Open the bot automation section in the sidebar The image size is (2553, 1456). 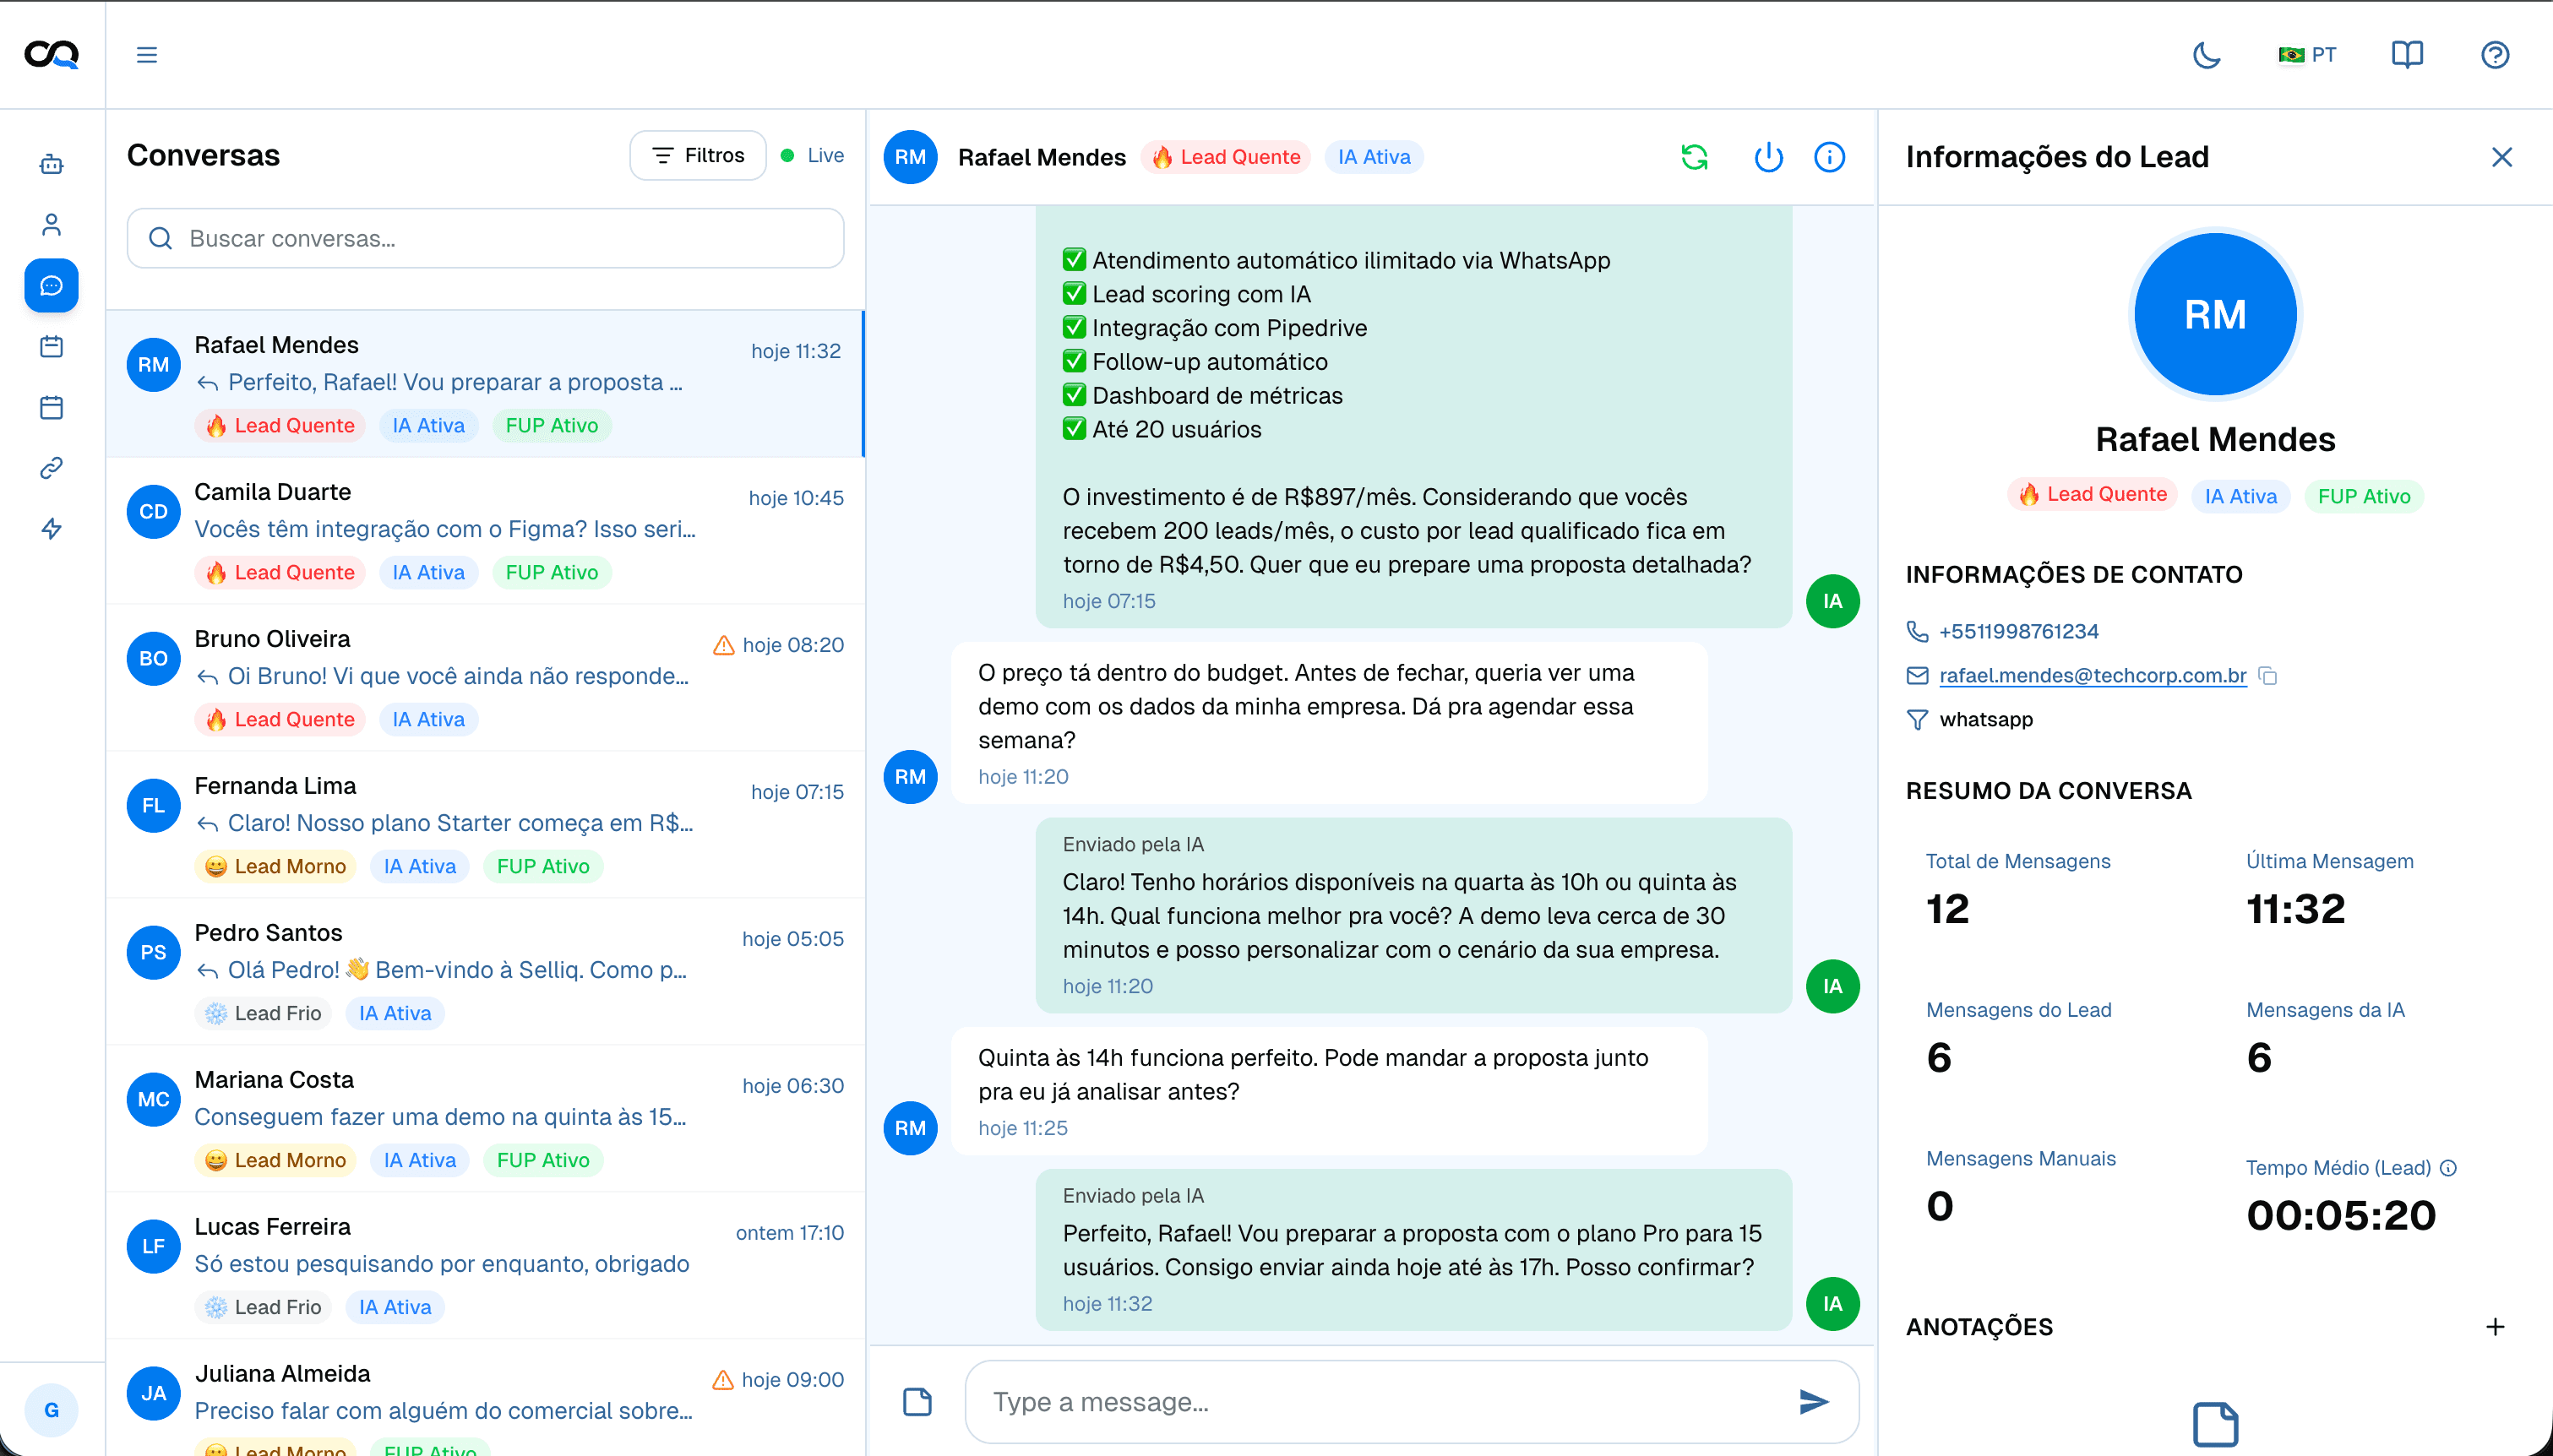tap(50, 164)
